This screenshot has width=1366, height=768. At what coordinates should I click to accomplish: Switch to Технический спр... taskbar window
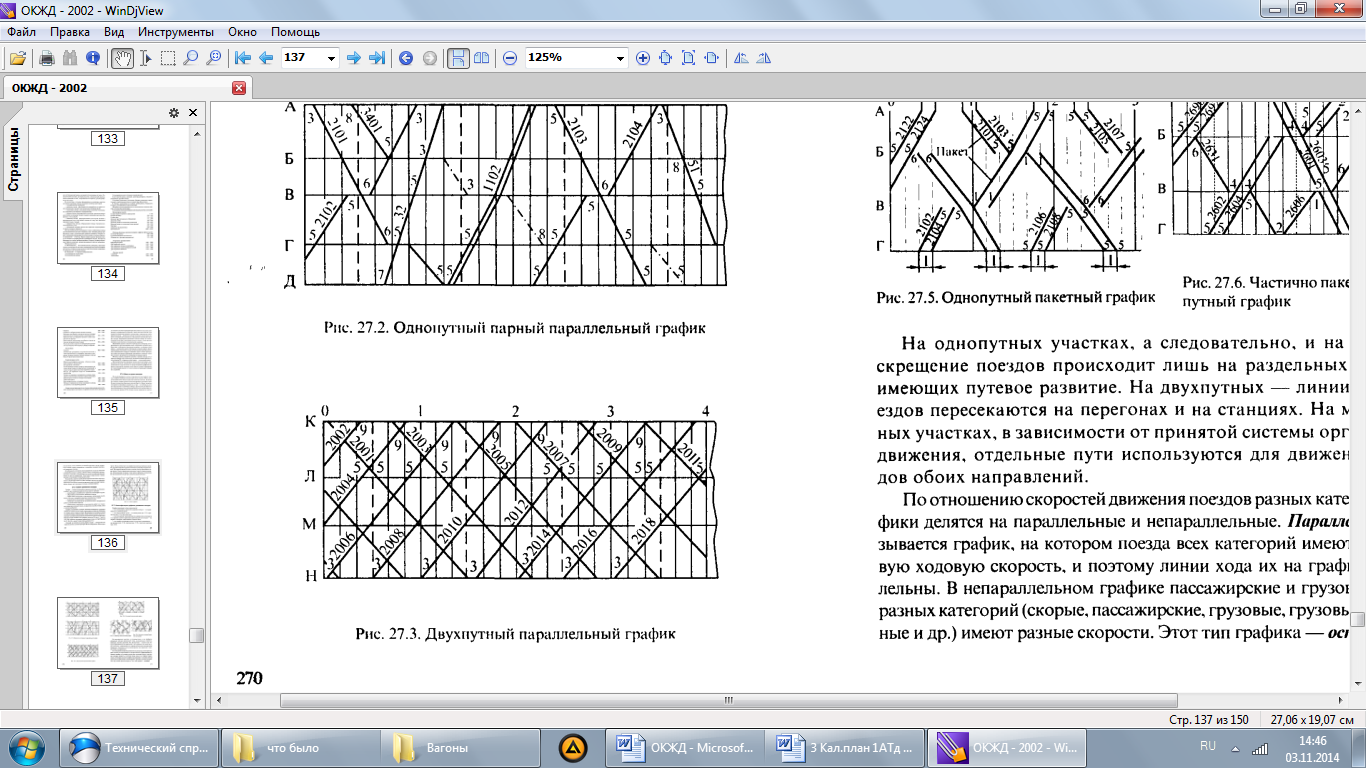pyautogui.click(x=138, y=747)
